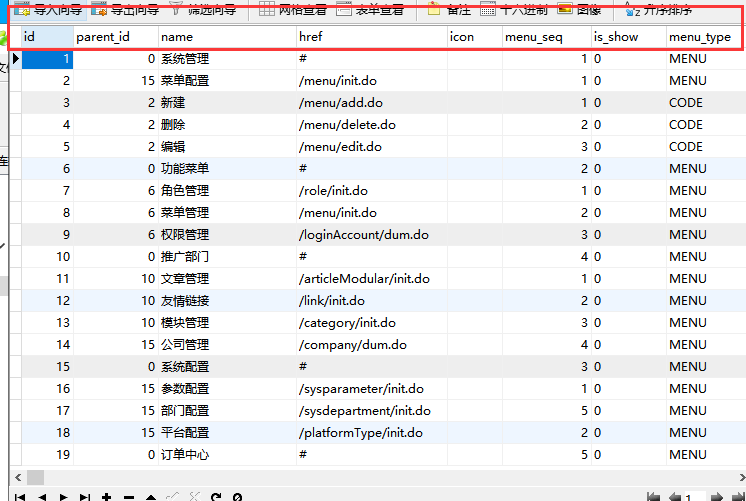The image size is (746, 501).
Task: Click the /link/init.do href cell
Action: (372, 300)
